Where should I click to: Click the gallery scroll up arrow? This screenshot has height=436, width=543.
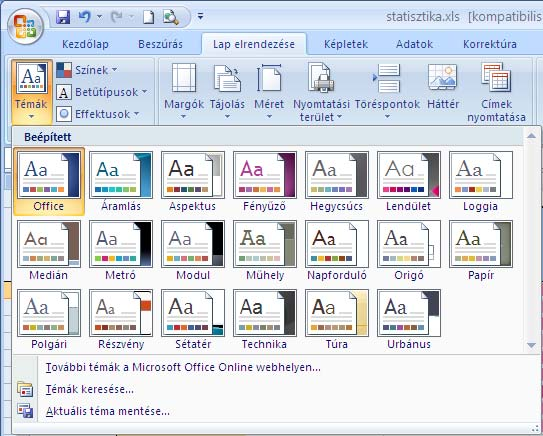531,136
